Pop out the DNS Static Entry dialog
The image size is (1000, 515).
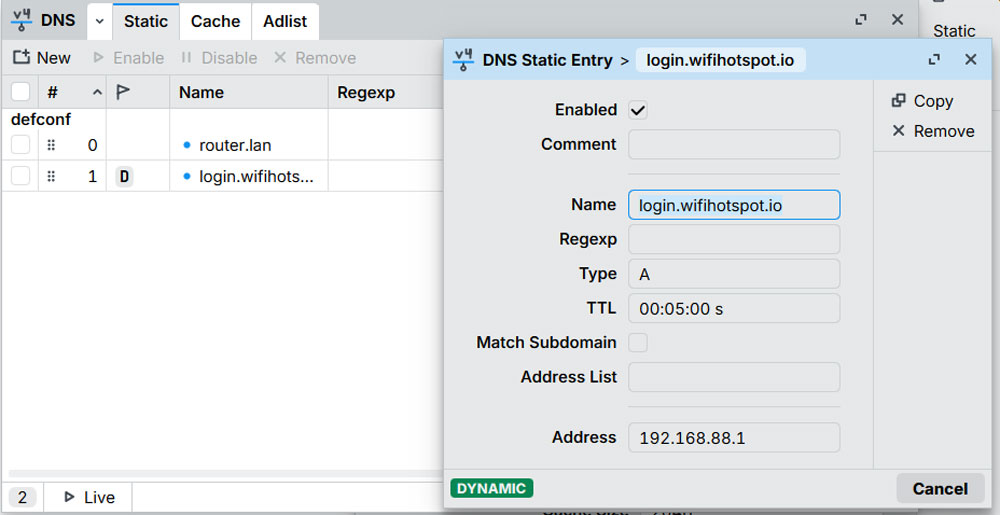tap(934, 60)
